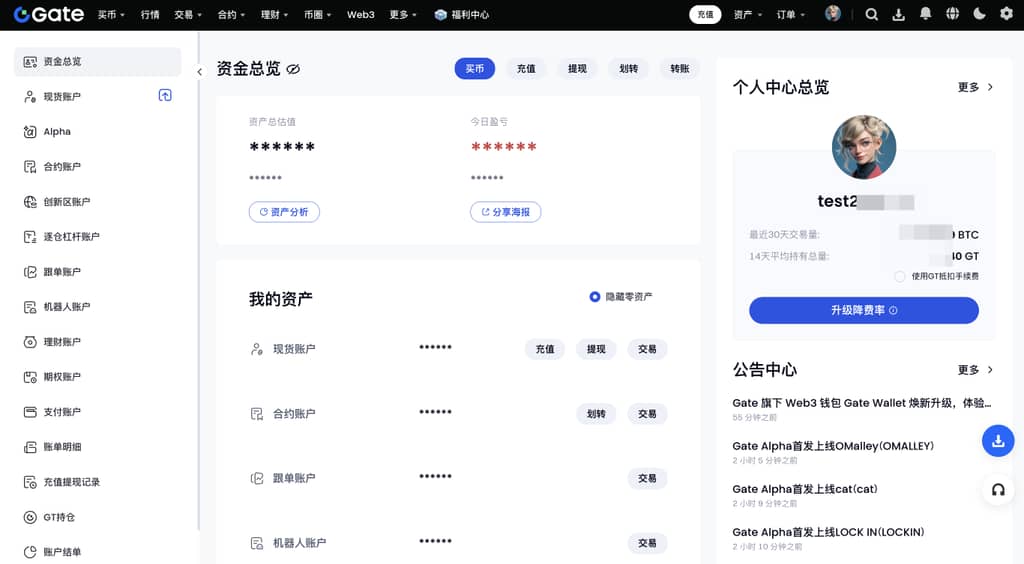Click the 升级降费率 button
This screenshot has width=1024, height=564.
click(863, 310)
